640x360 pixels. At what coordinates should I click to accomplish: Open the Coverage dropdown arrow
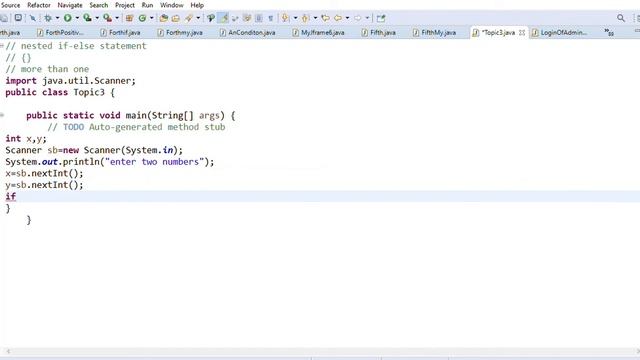click(x=97, y=18)
